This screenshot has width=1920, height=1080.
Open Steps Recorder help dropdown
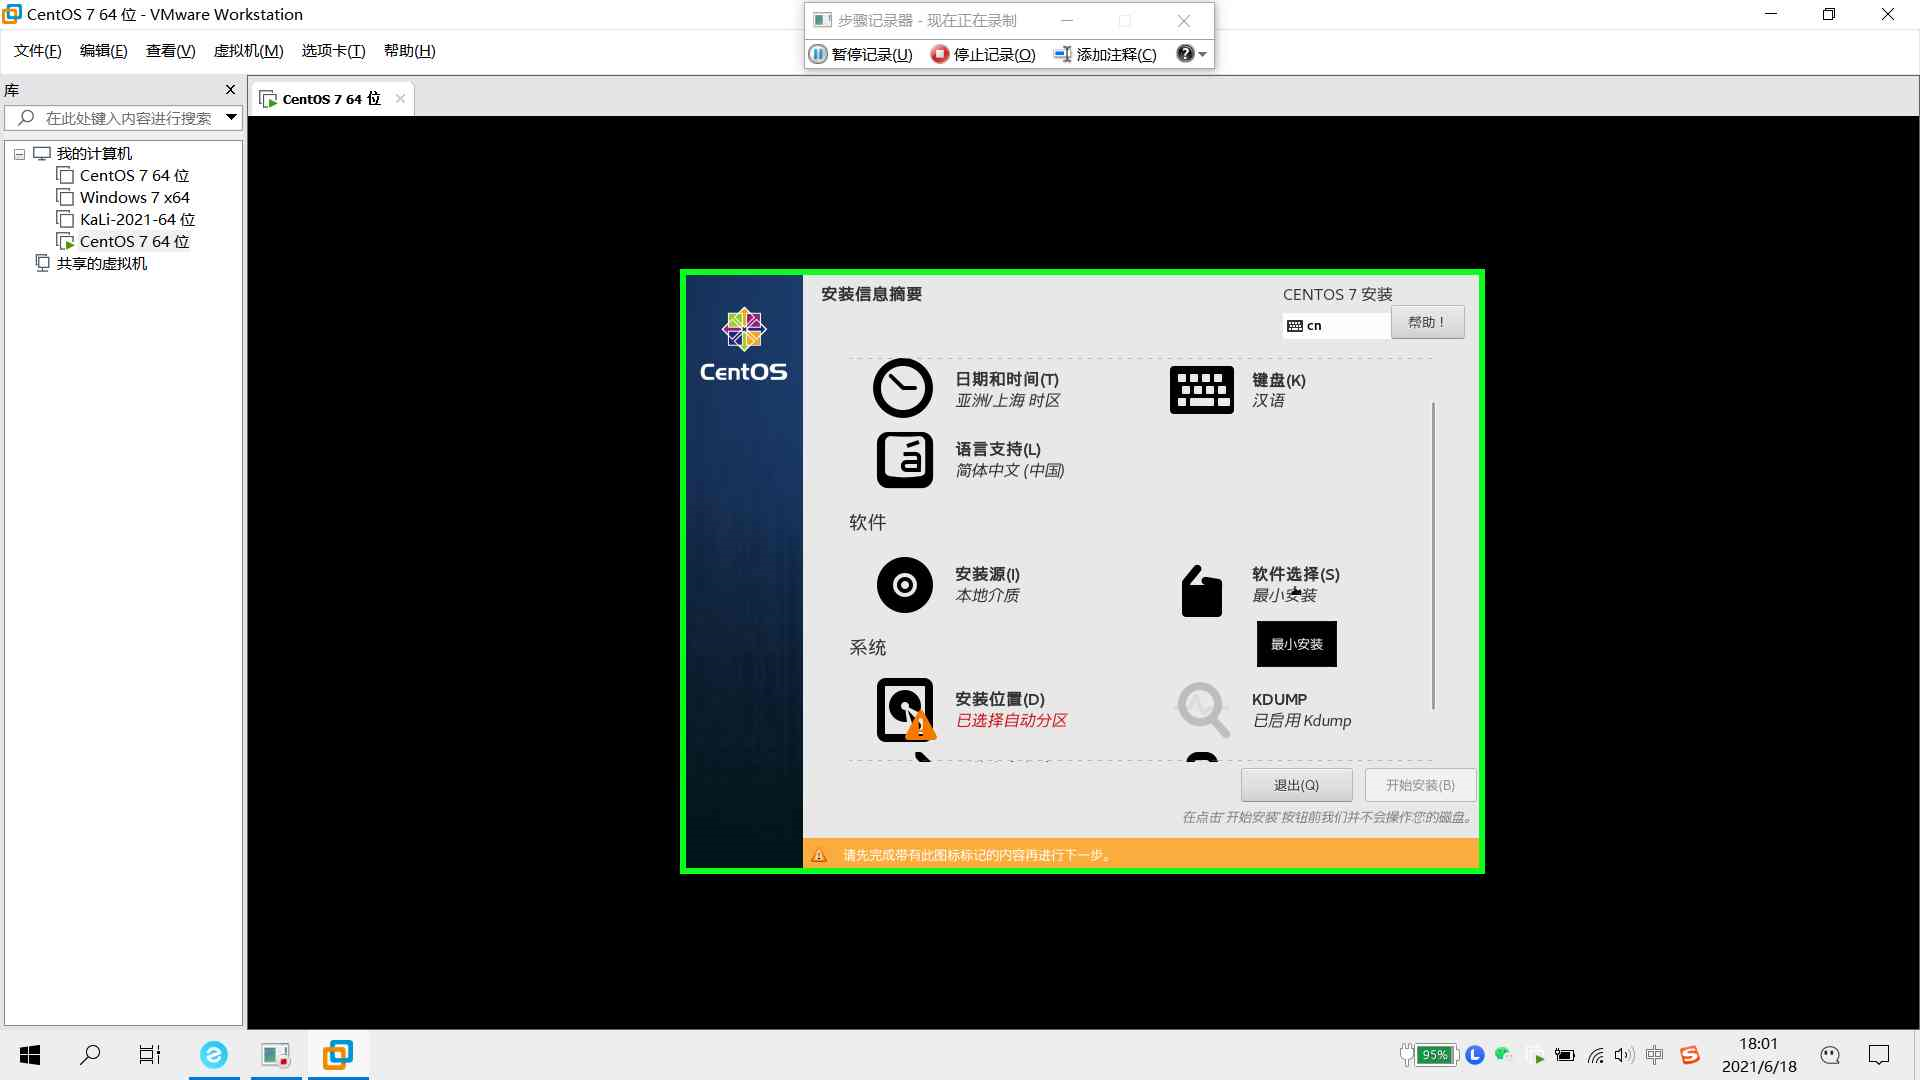point(1191,54)
